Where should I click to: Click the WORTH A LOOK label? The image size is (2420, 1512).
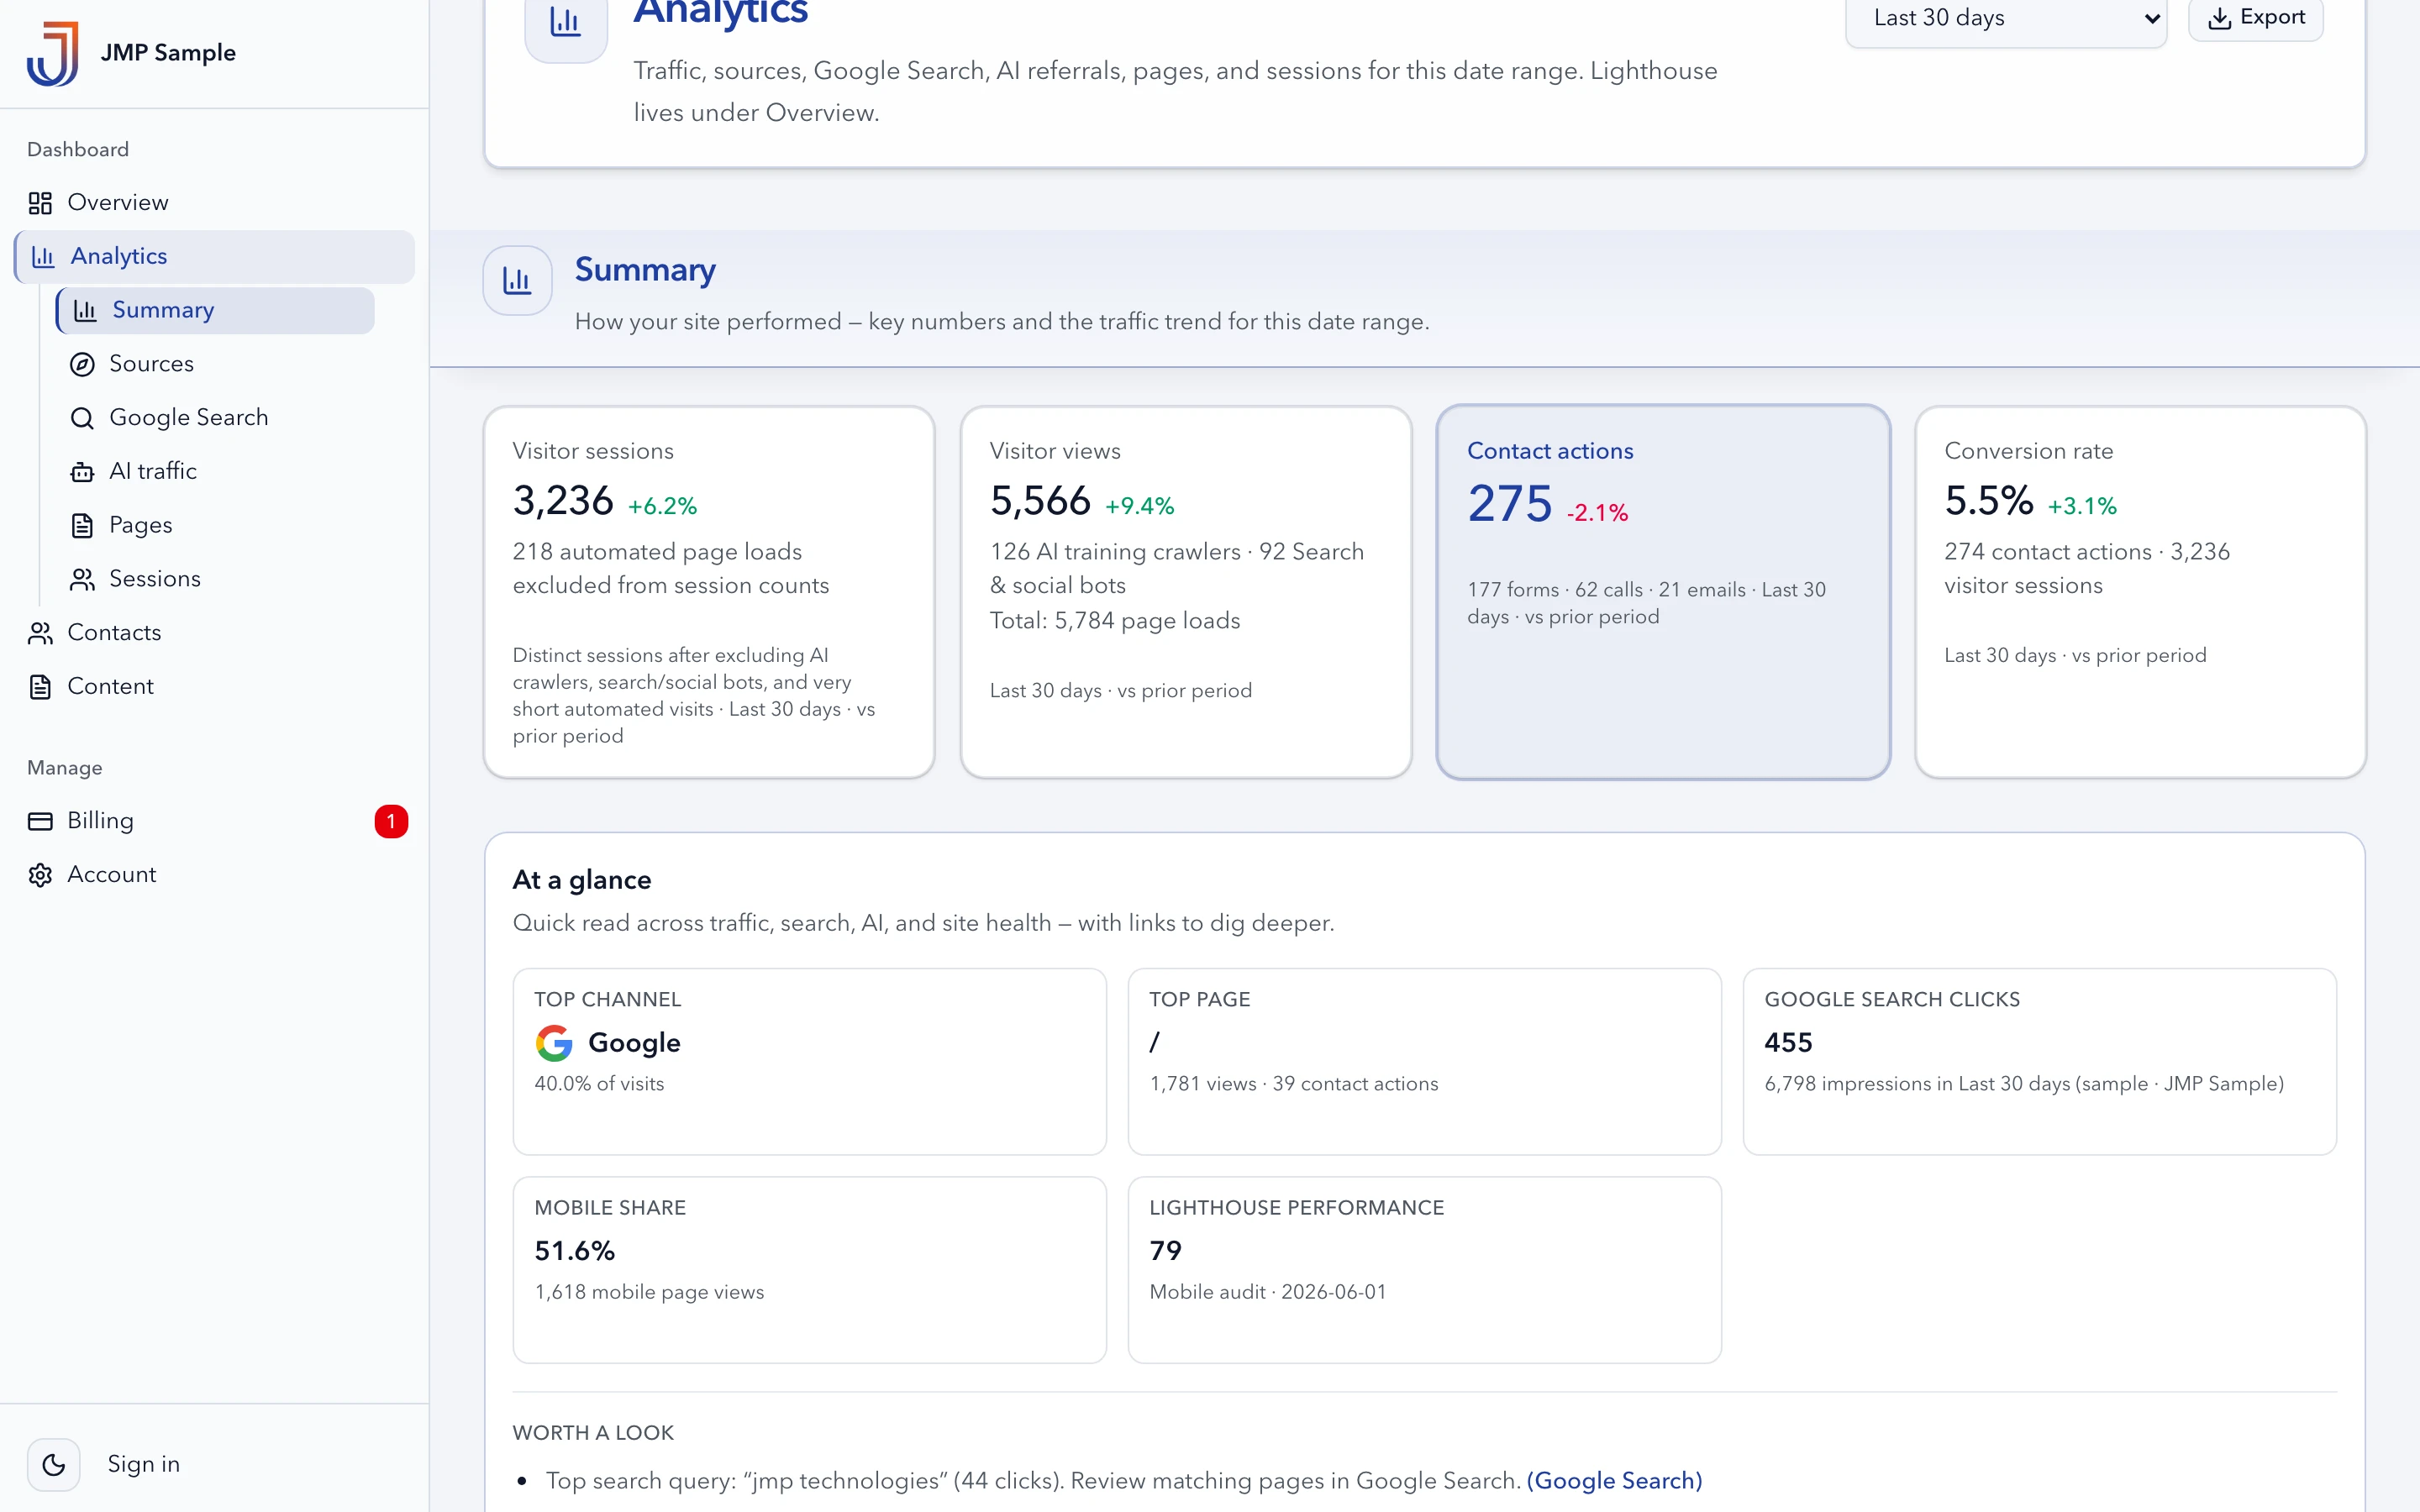click(593, 1433)
